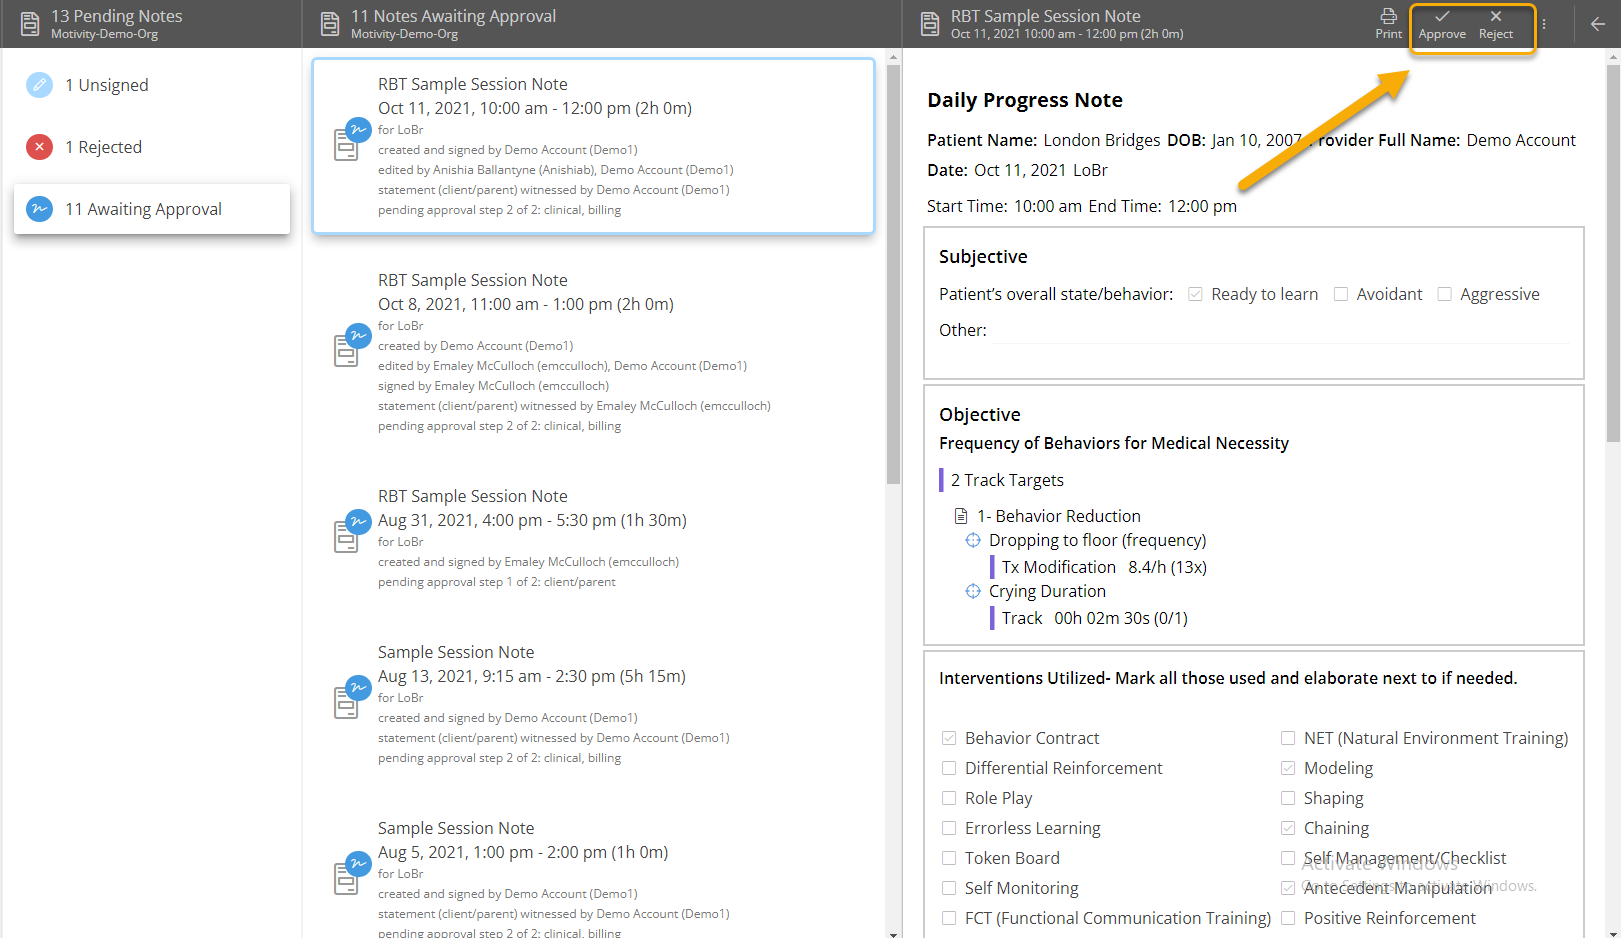Approve the RBT Sample Session Note

[1441, 24]
